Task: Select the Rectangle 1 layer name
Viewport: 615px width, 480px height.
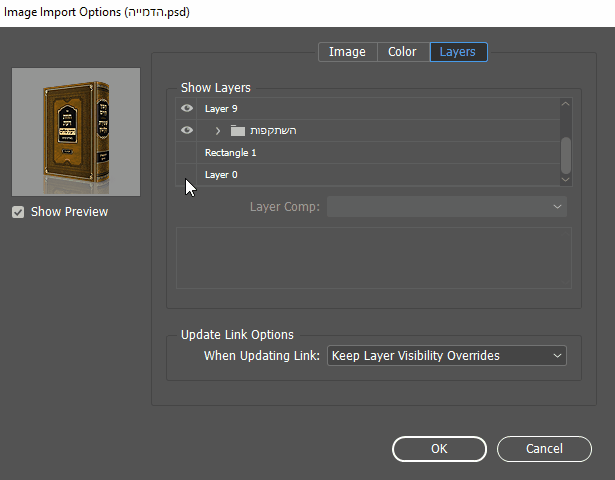Action: (x=230, y=153)
